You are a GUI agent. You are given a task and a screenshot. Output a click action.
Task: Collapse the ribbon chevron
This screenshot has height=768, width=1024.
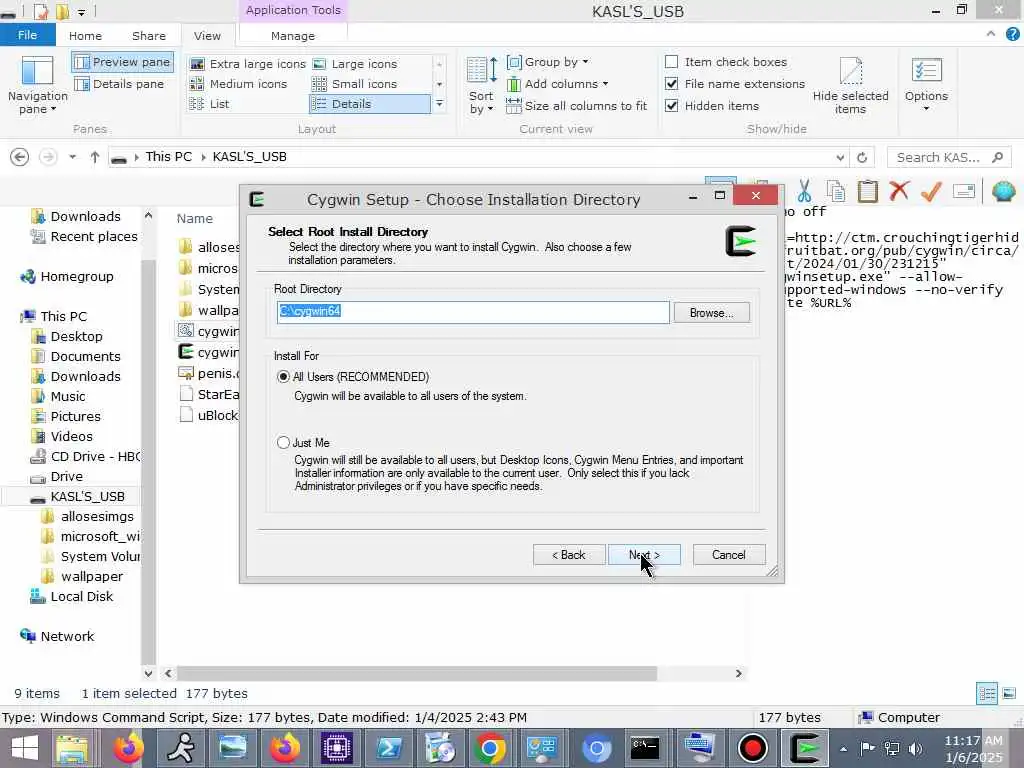(991, 34)
